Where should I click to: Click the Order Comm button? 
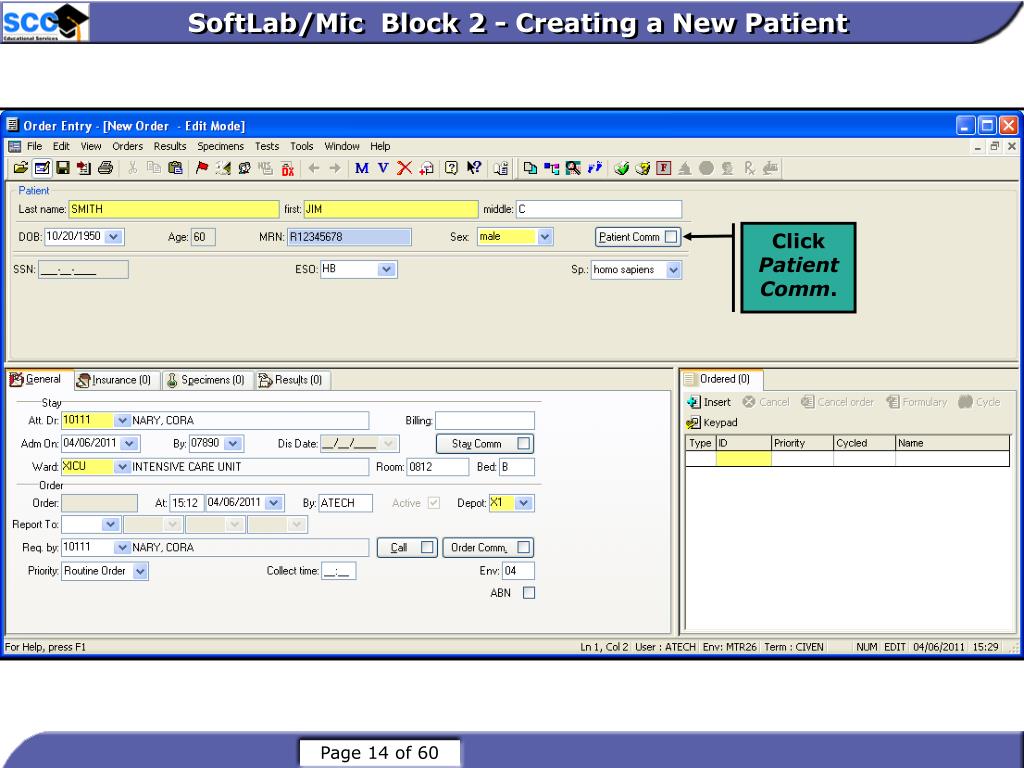(x=488, y=547)
